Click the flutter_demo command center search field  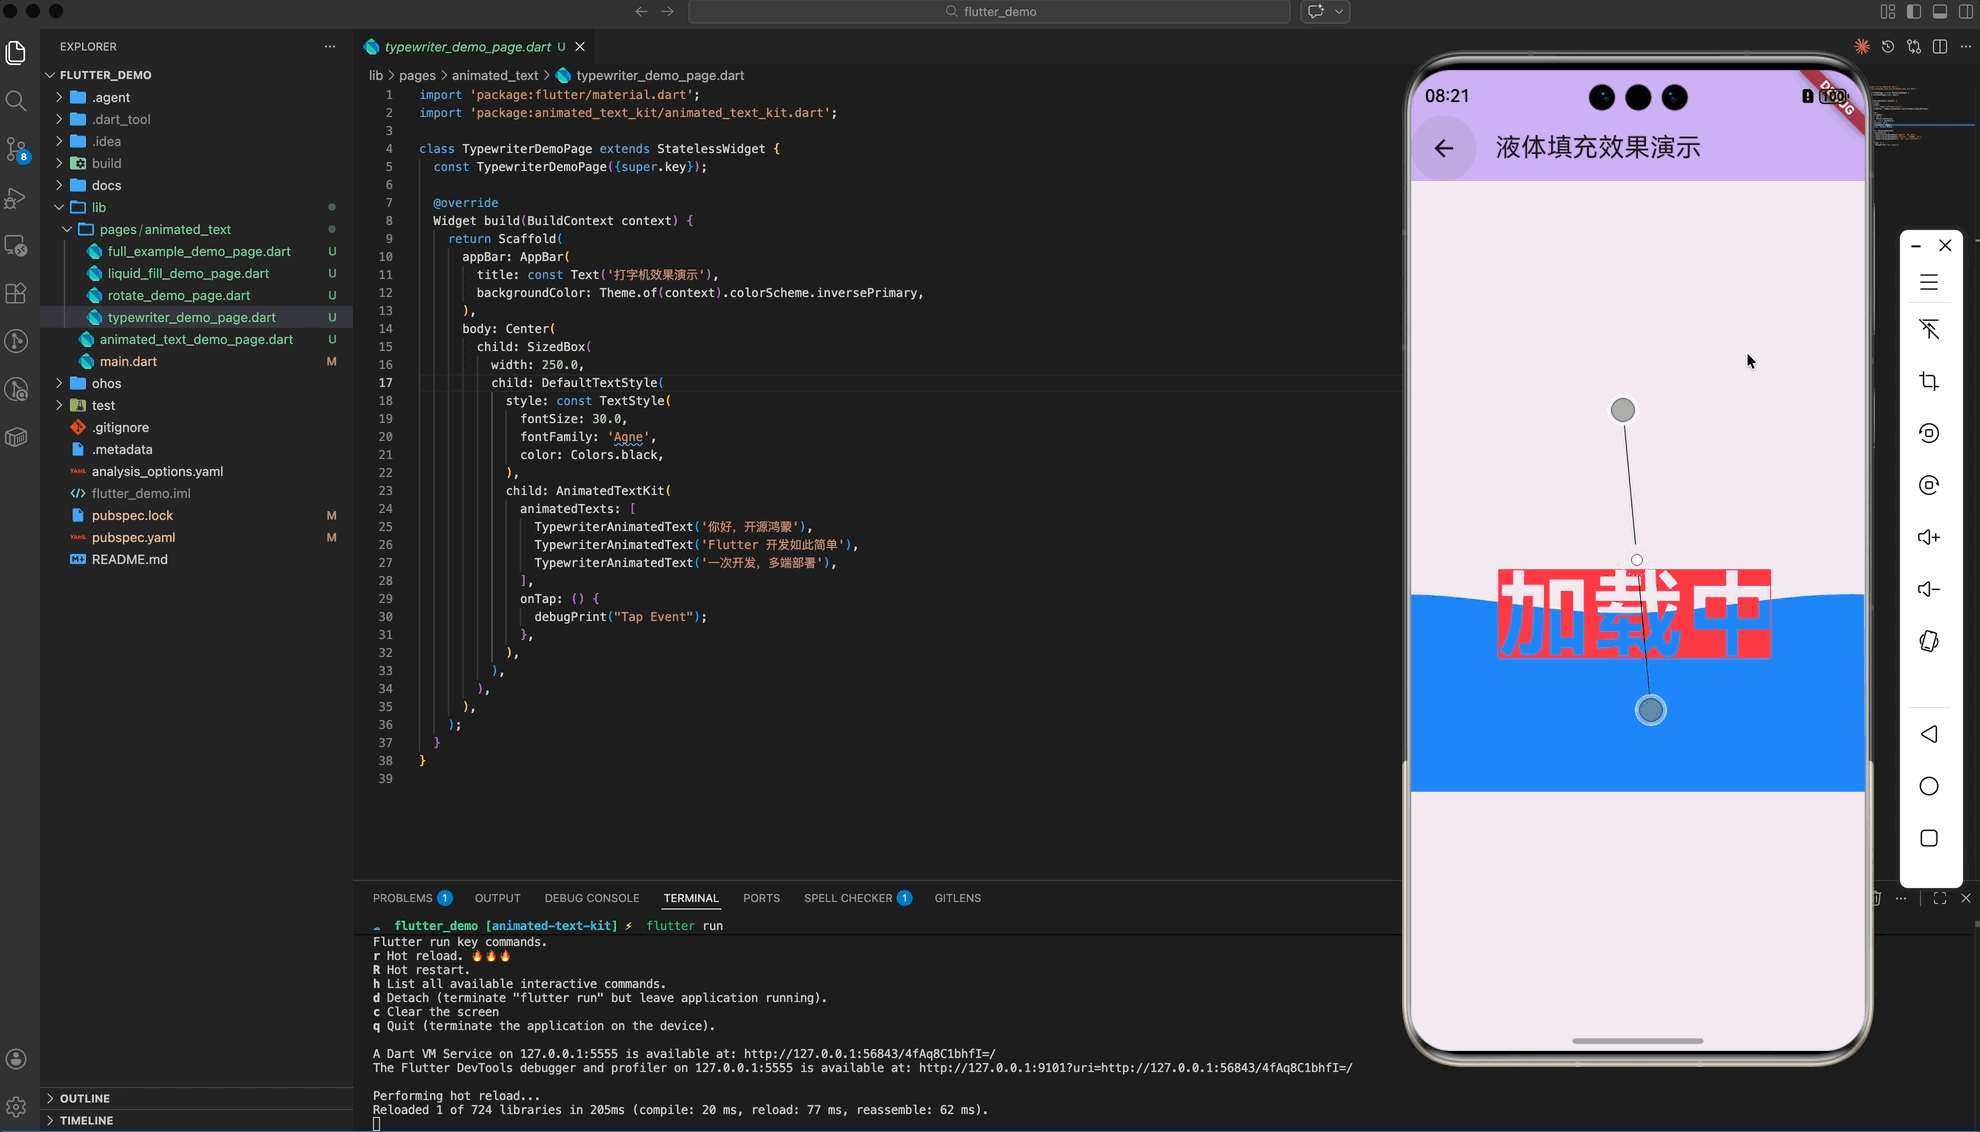[988, 12]
